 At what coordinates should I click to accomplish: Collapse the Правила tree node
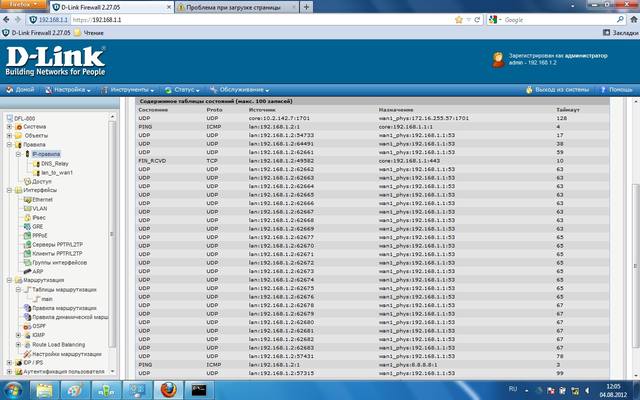(x=9, y=144)
